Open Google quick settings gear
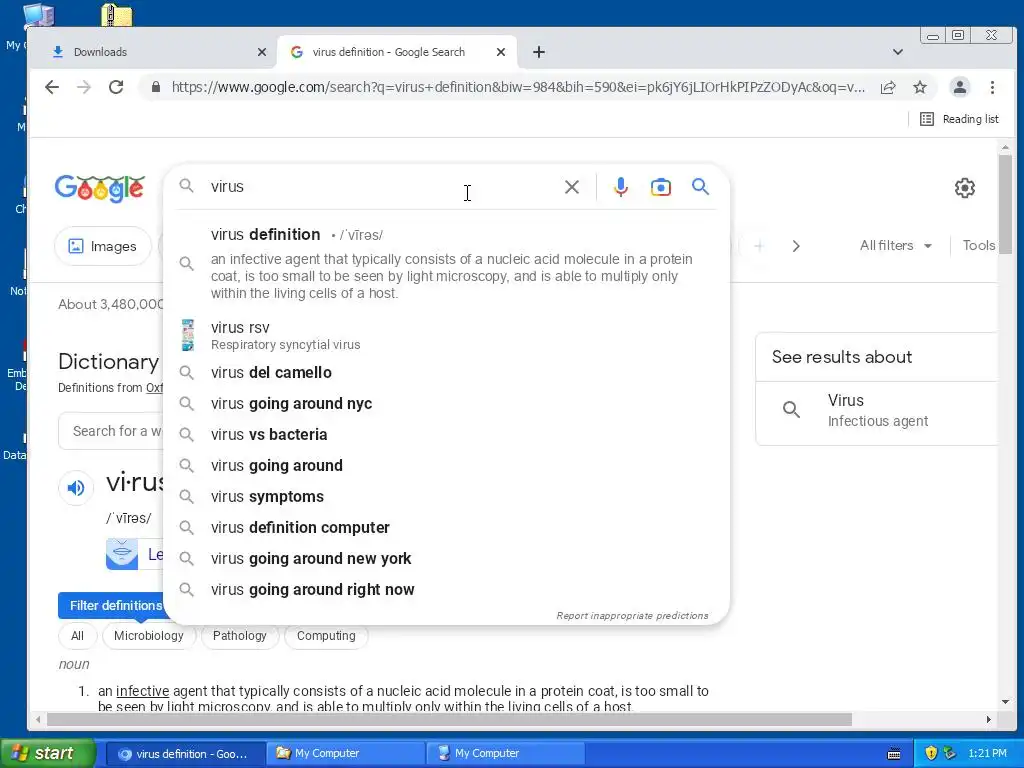1024x768 pixels. tap(965, 188)
